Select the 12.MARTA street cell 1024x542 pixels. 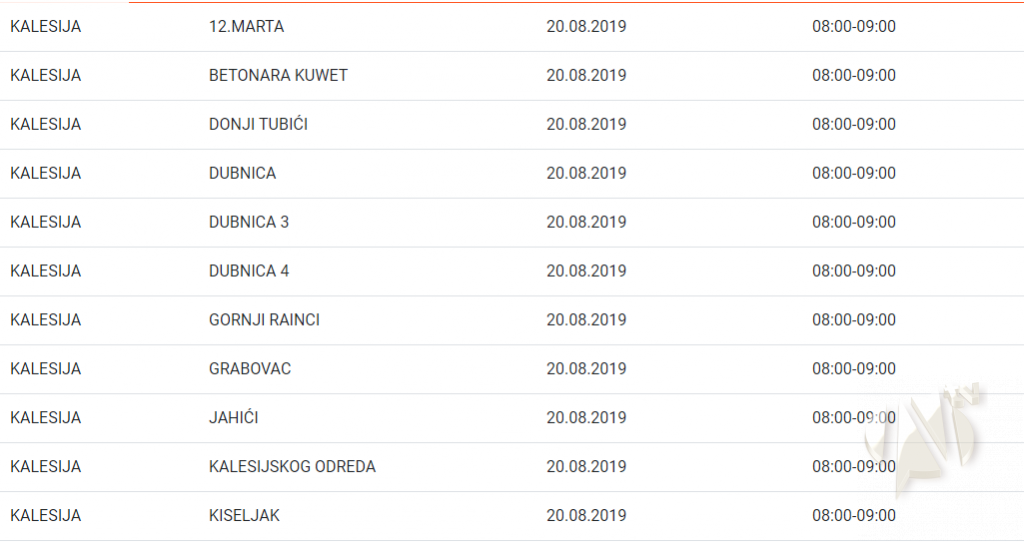[246, 27]
